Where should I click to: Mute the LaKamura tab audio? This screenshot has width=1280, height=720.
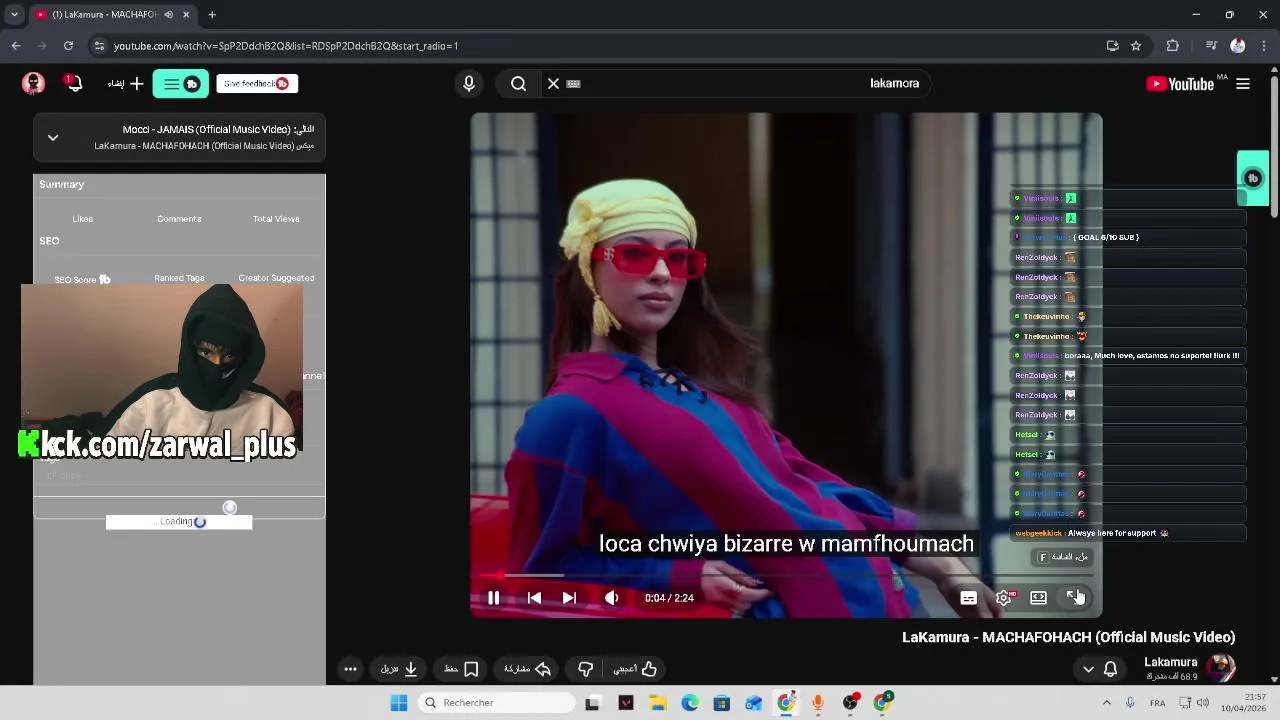click(168, 15)
